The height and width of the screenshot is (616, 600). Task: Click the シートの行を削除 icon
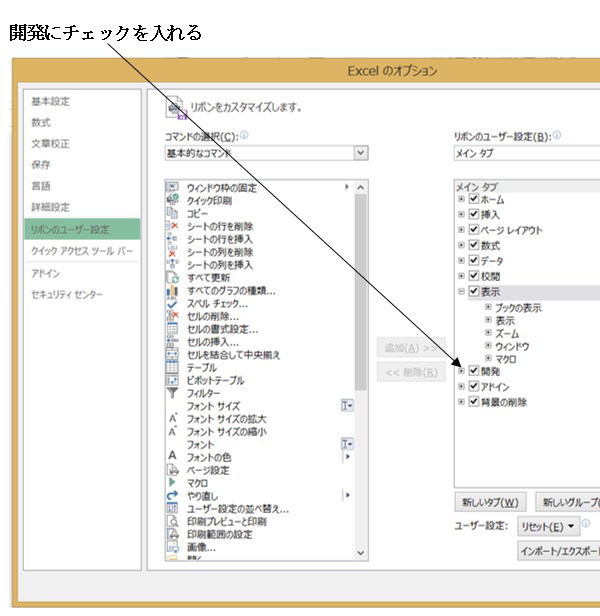click(172, 226)
